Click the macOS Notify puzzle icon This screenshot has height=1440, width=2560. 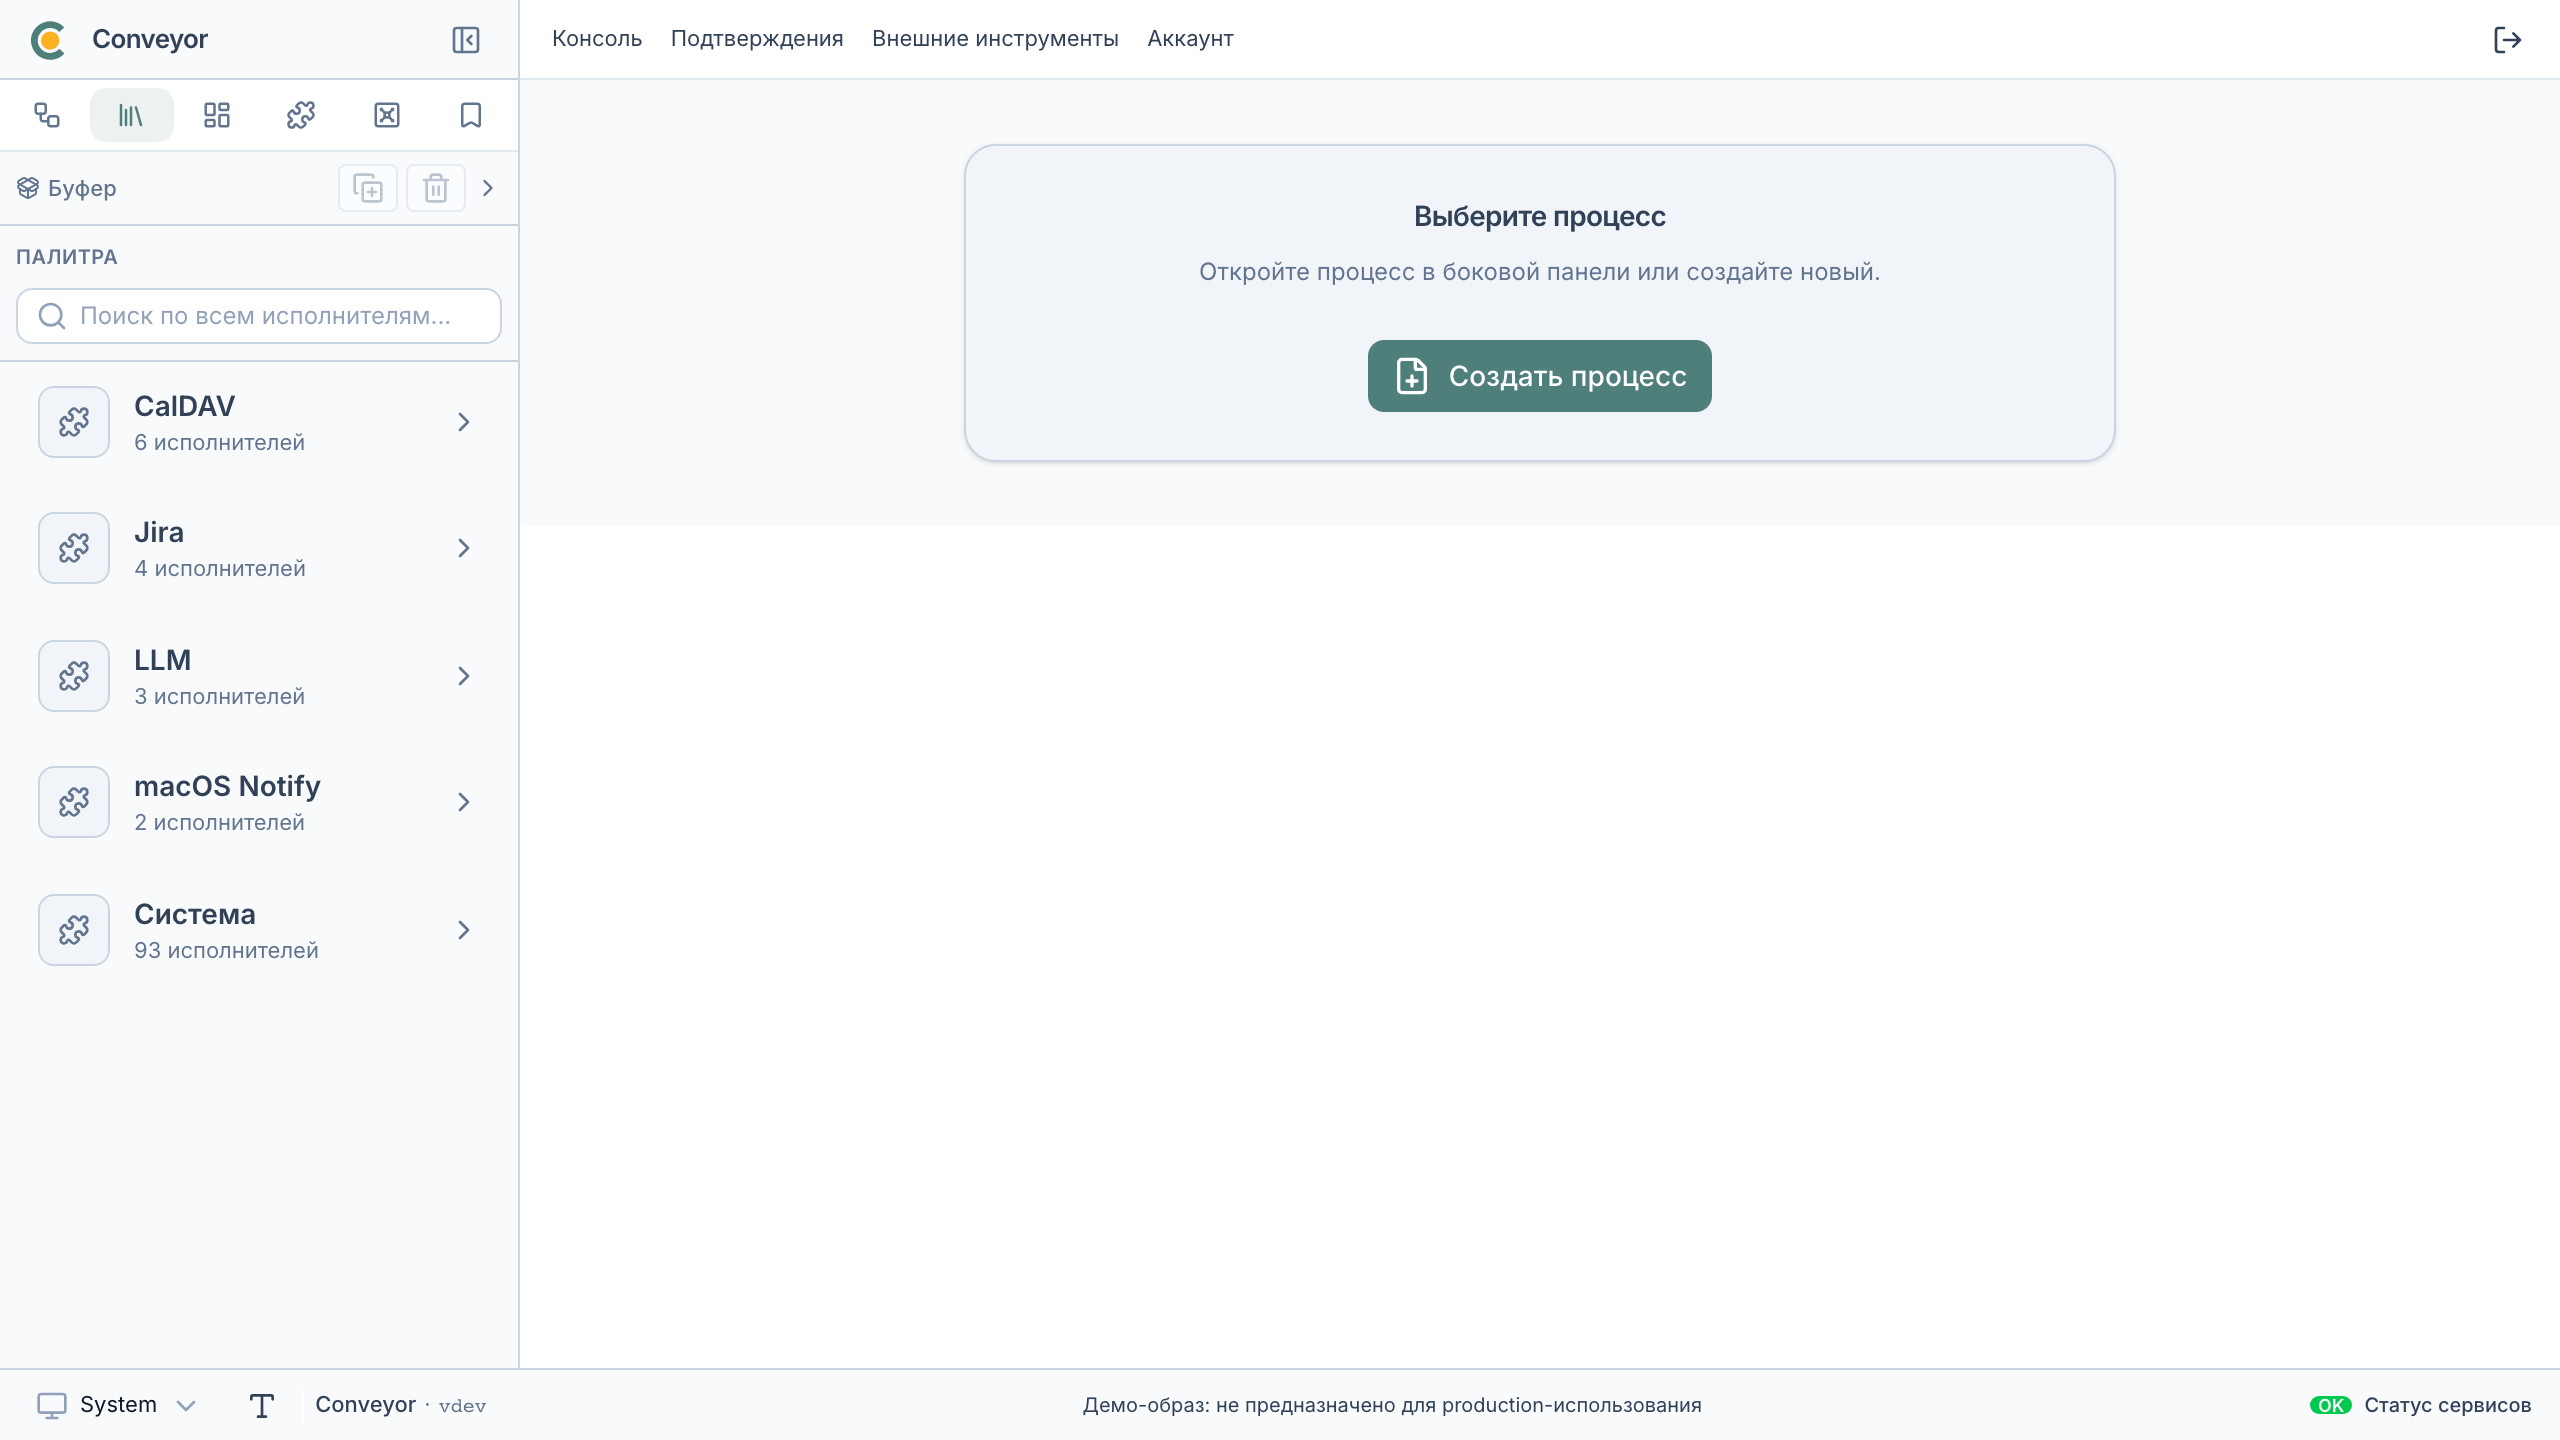pos(74,802)
